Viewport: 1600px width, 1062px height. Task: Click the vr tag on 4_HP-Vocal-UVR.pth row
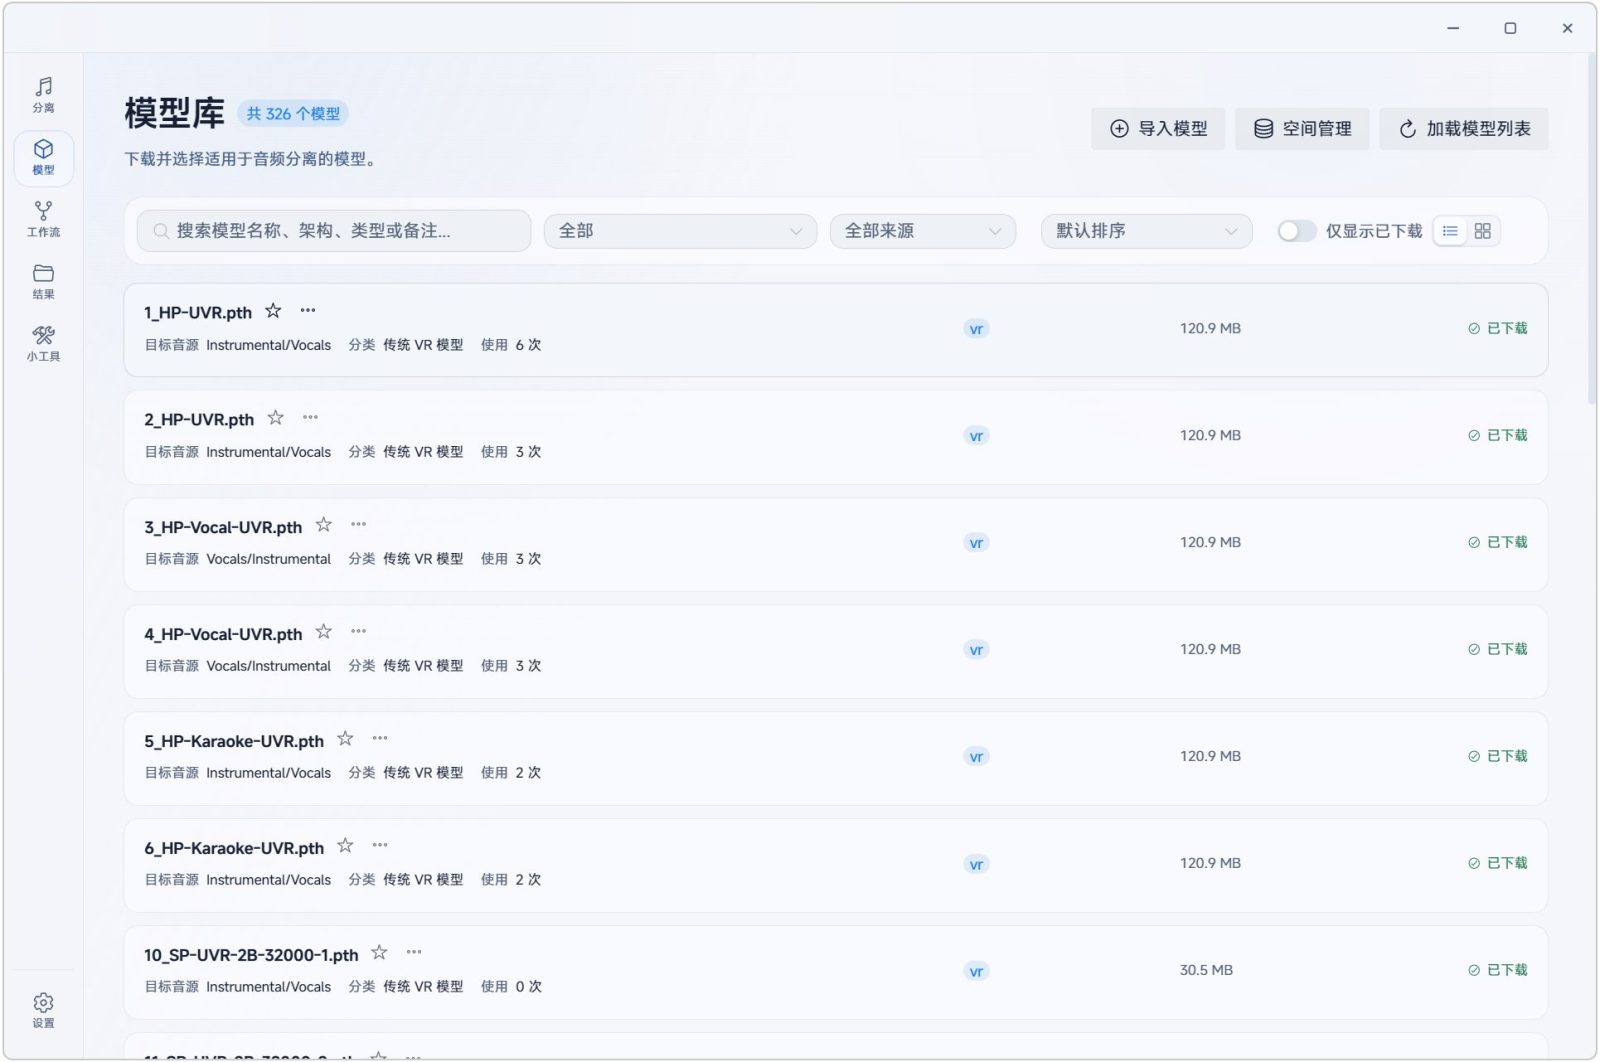(x=976, y=650)
